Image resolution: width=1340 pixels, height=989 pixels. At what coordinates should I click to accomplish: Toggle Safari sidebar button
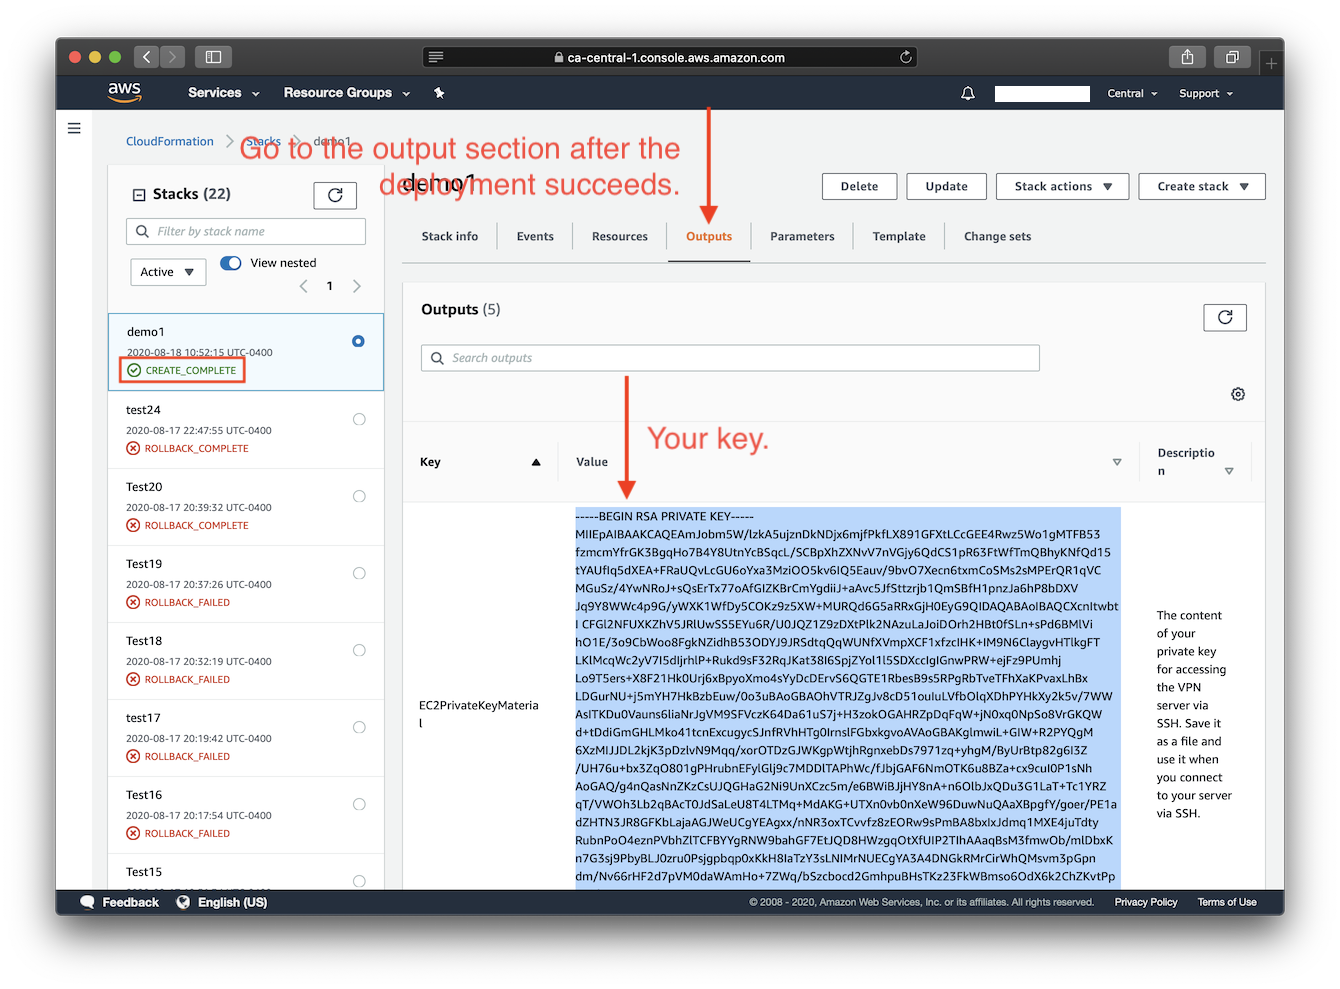[213, 57]
